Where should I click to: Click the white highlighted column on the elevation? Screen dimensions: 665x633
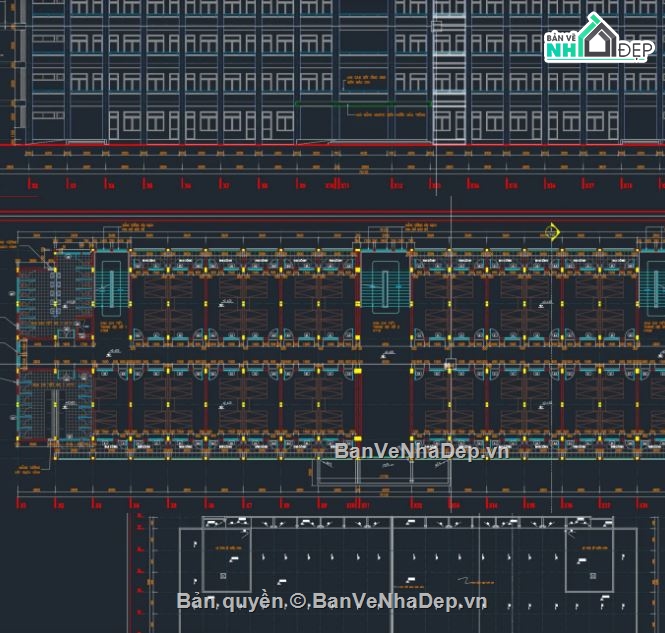[449, 70]
